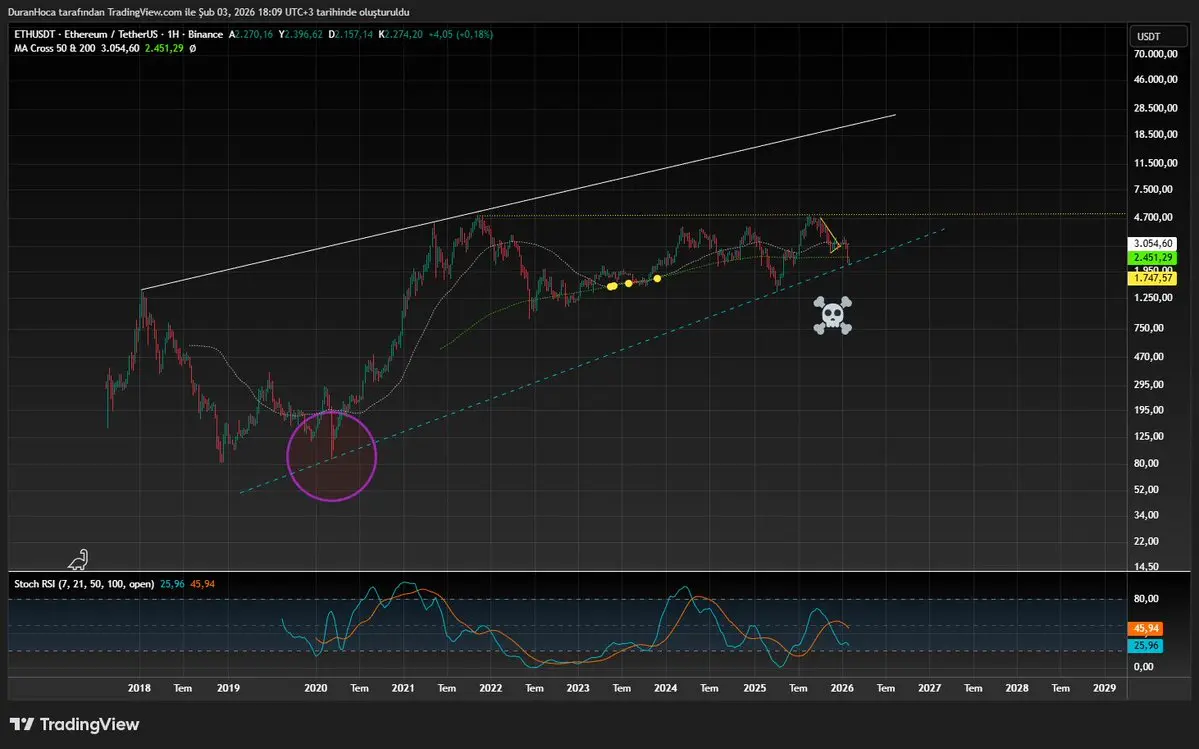
Task: Click the 2025 label on time axis
Action: [x=755, y=688]
